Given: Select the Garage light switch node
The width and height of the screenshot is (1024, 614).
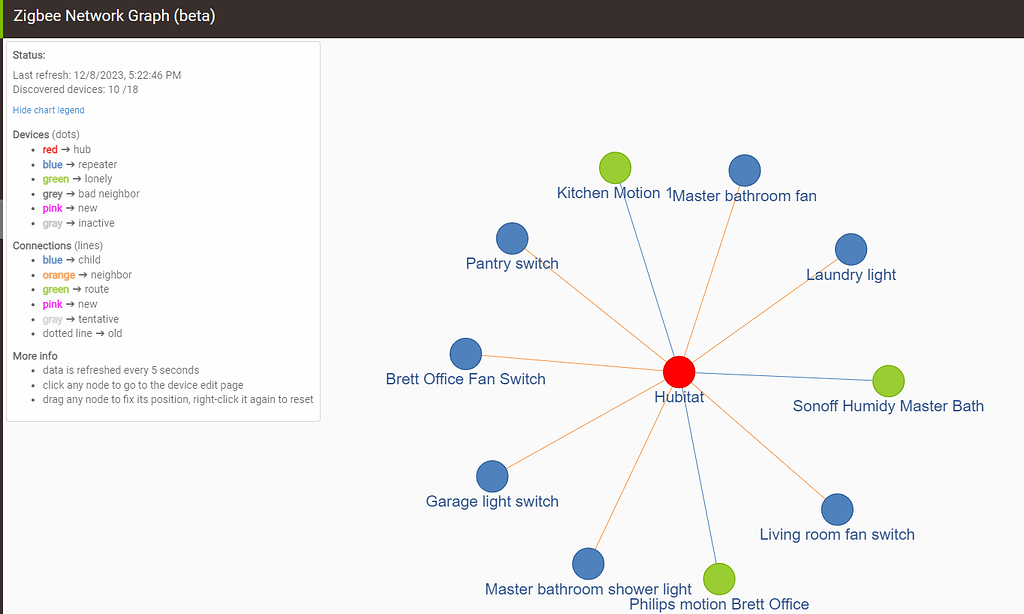Looking at the screenshot, I should coord(492,477).
